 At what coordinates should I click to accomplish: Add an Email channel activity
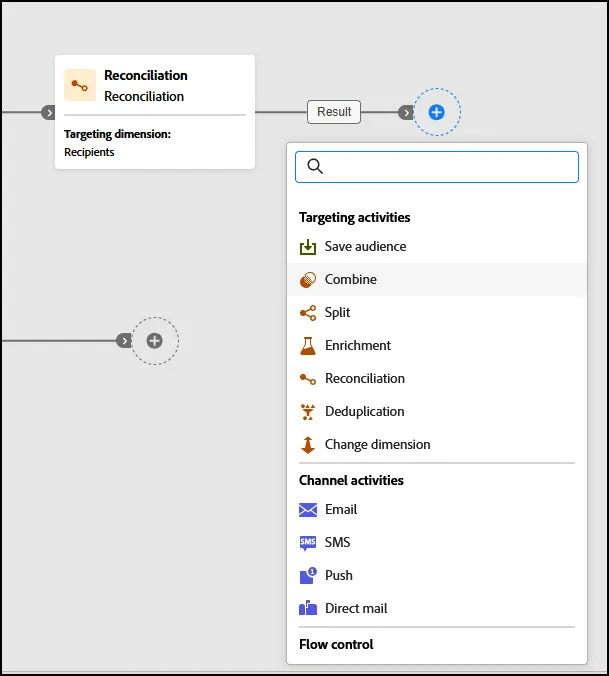point(437,510)
